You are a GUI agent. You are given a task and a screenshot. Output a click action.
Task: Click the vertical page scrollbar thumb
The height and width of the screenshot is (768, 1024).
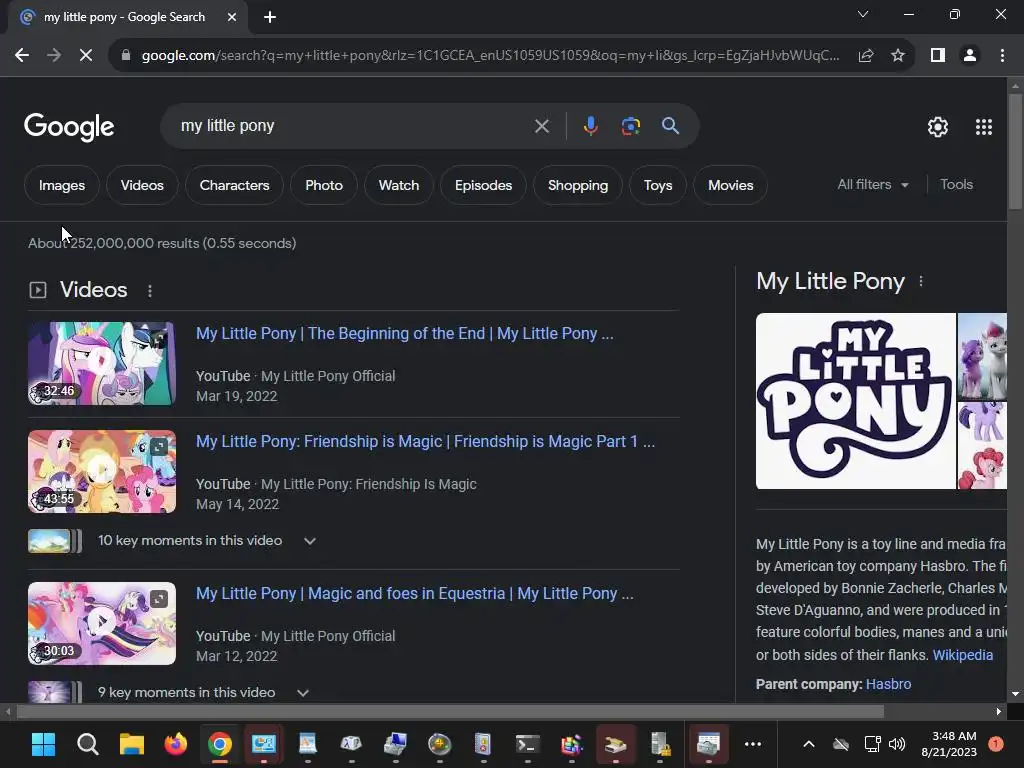[x=1015, y=152]
